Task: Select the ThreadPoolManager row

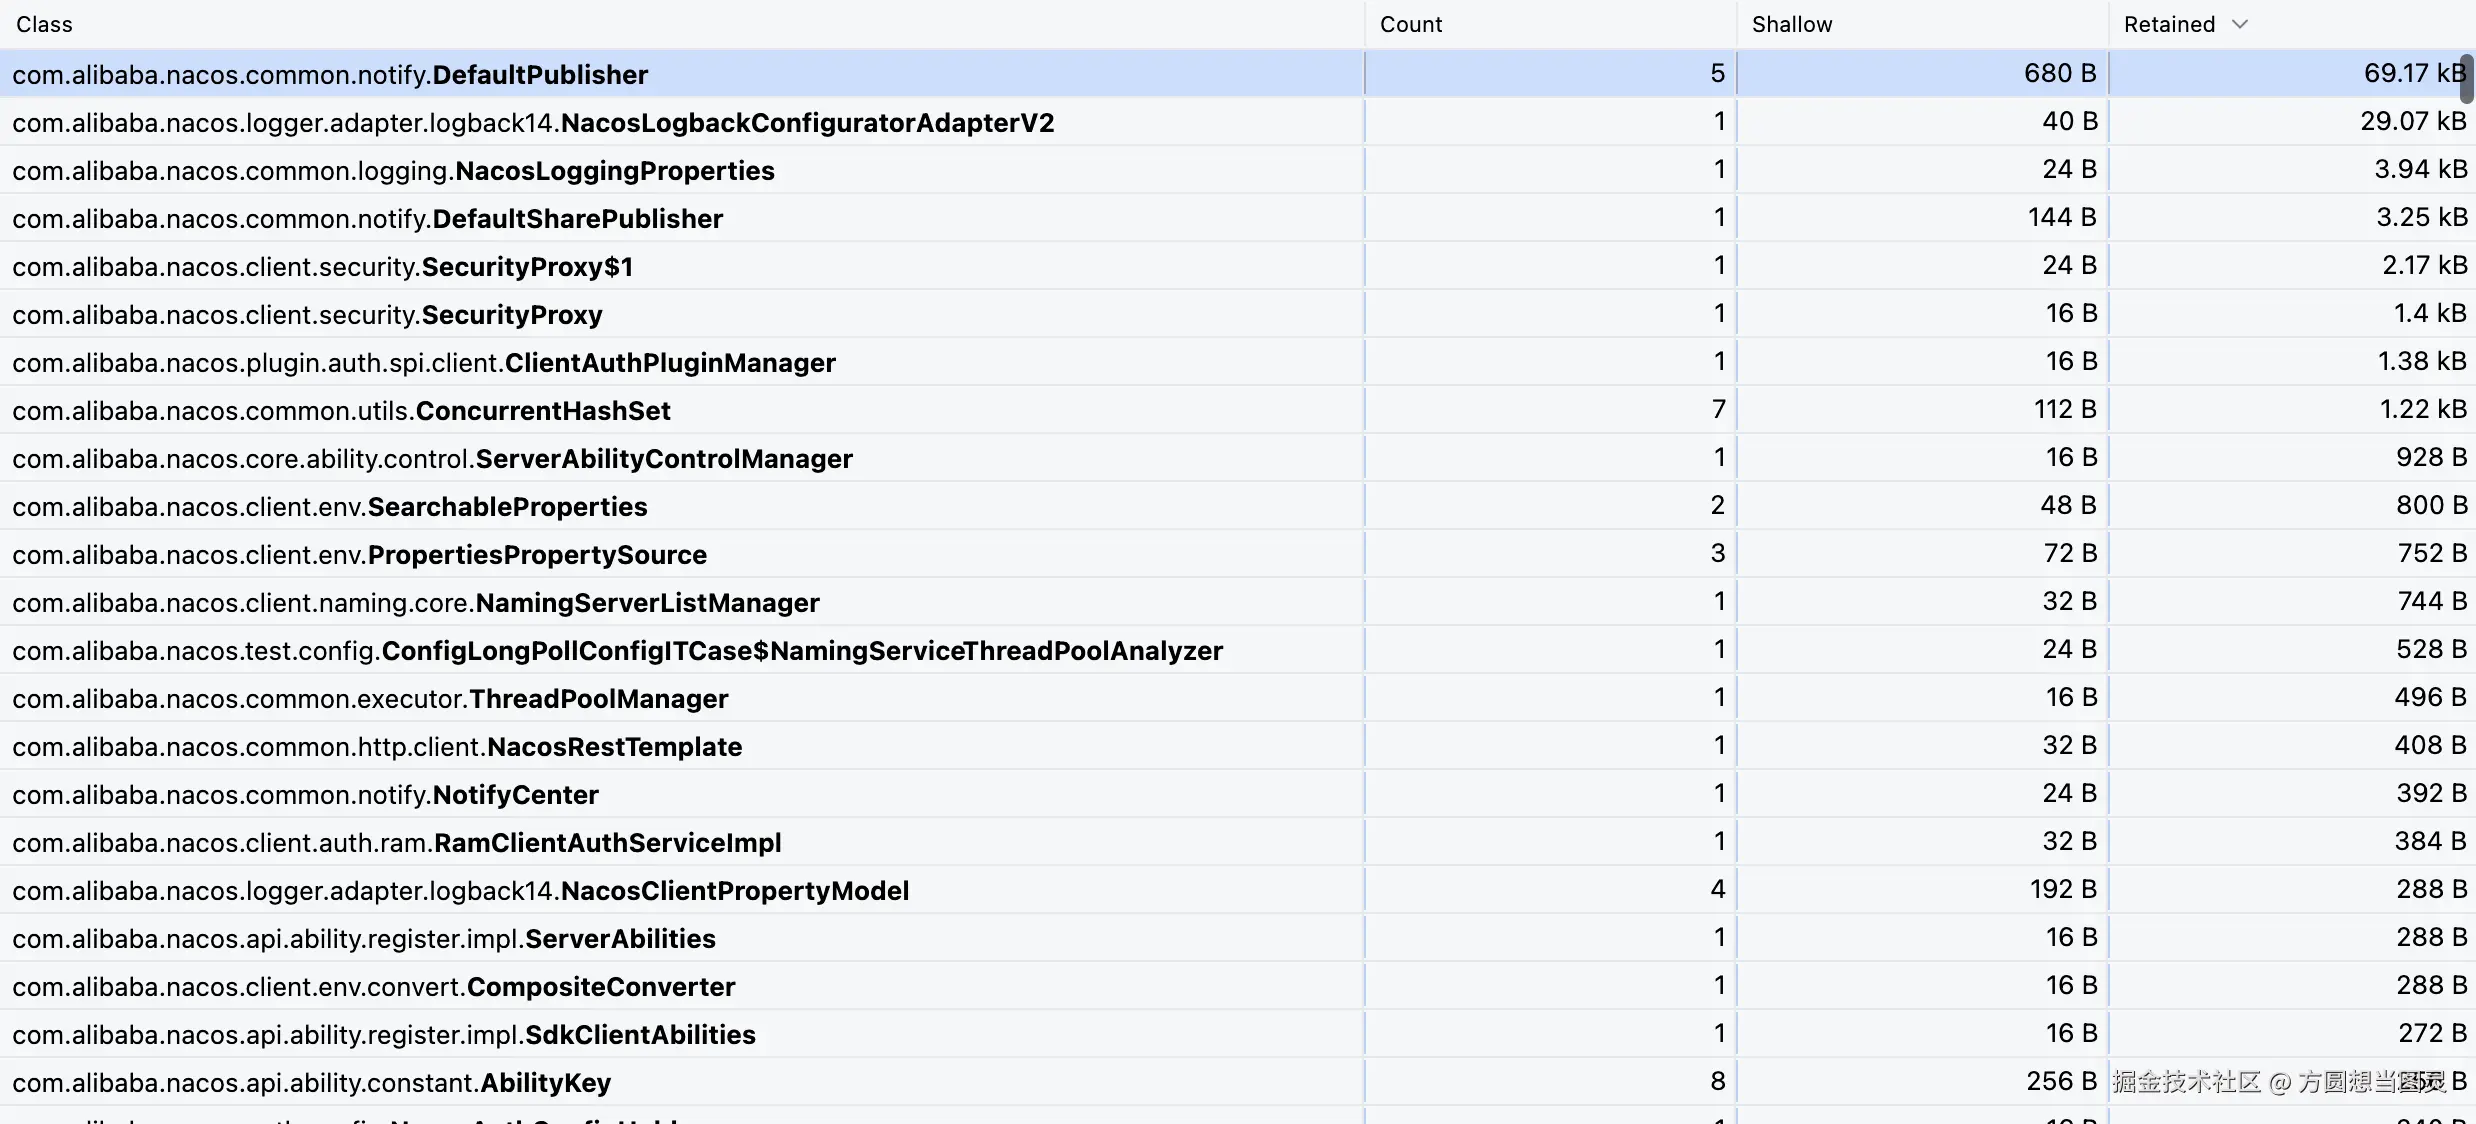Action: [1238, 697]
